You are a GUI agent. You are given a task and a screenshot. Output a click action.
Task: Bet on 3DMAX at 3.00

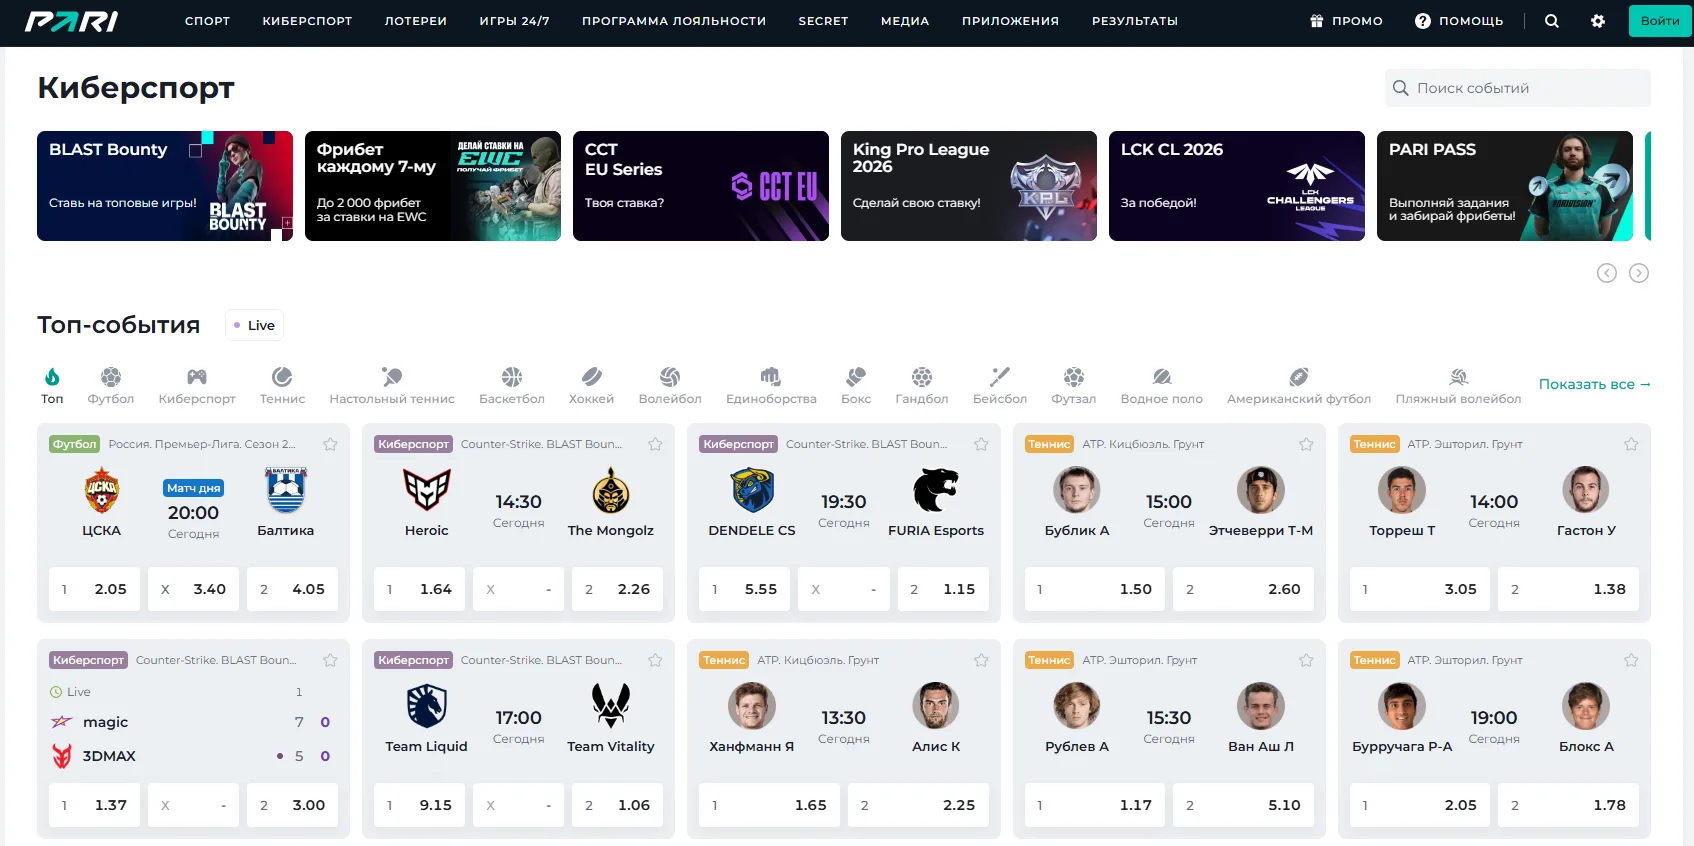293,805
